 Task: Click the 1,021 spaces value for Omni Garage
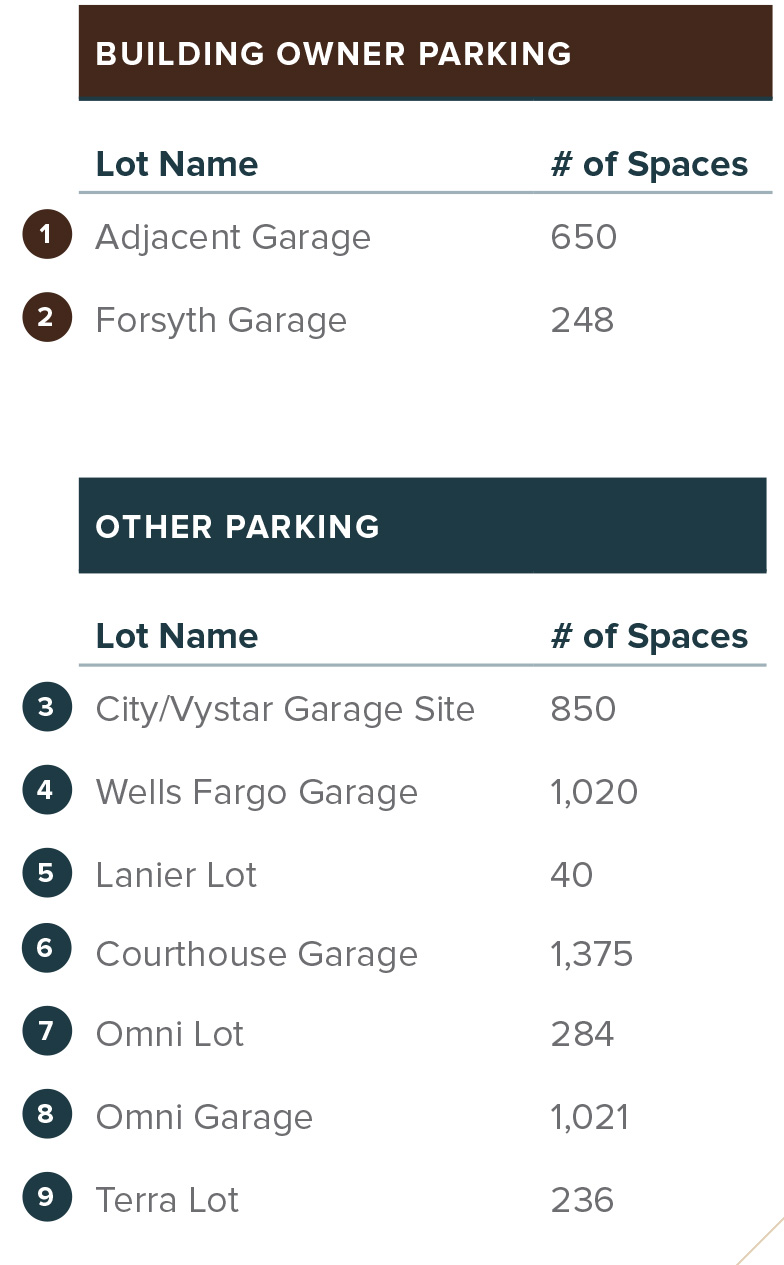[x=590, y=1117]
